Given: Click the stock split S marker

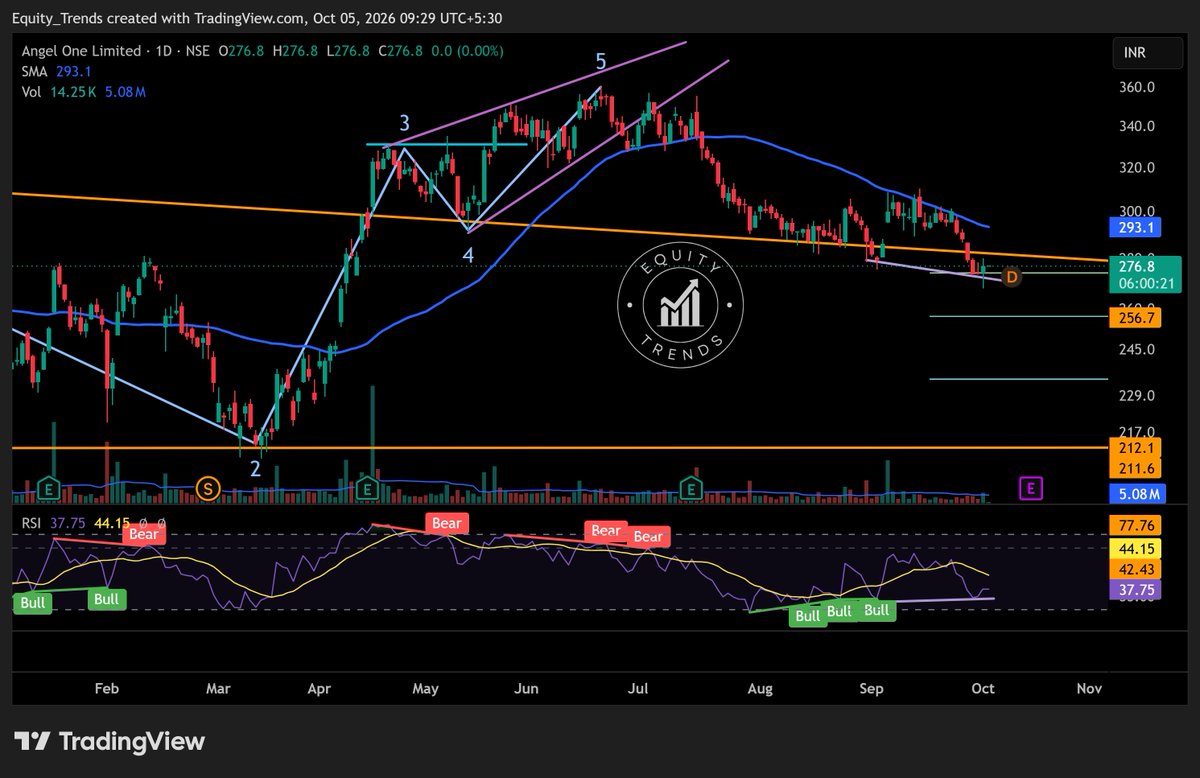Looking at the screenshot, I should coord(208,488).
